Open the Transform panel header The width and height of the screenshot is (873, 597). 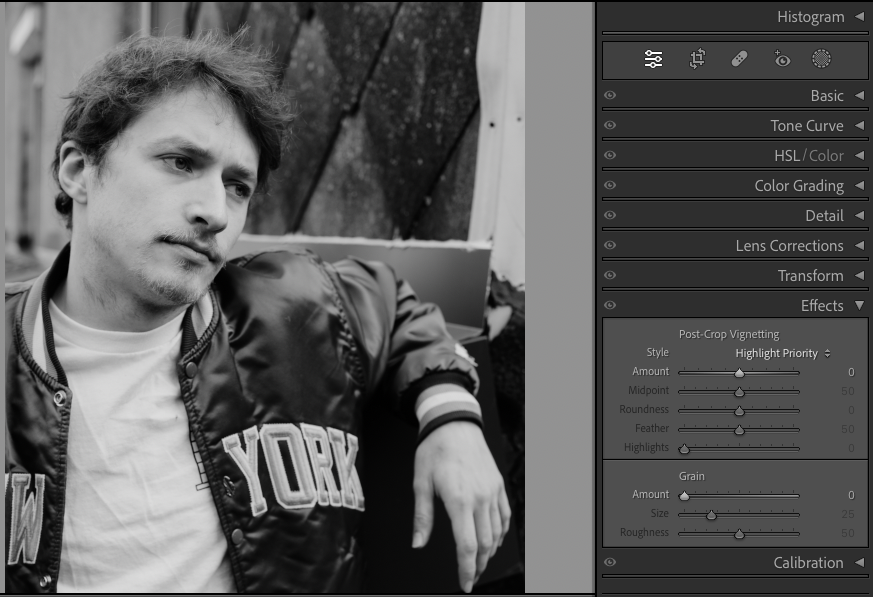point(810,276)
